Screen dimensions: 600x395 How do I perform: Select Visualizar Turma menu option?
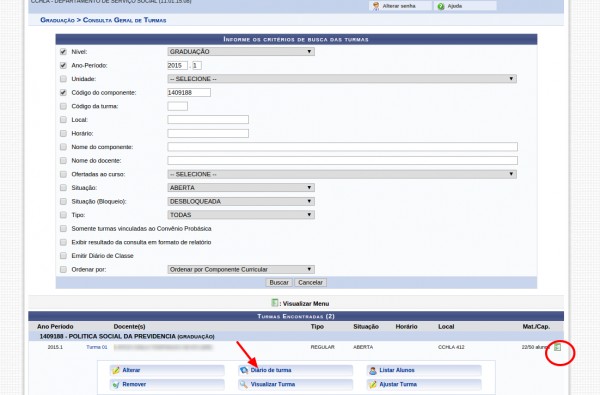(x=295, y=384)
